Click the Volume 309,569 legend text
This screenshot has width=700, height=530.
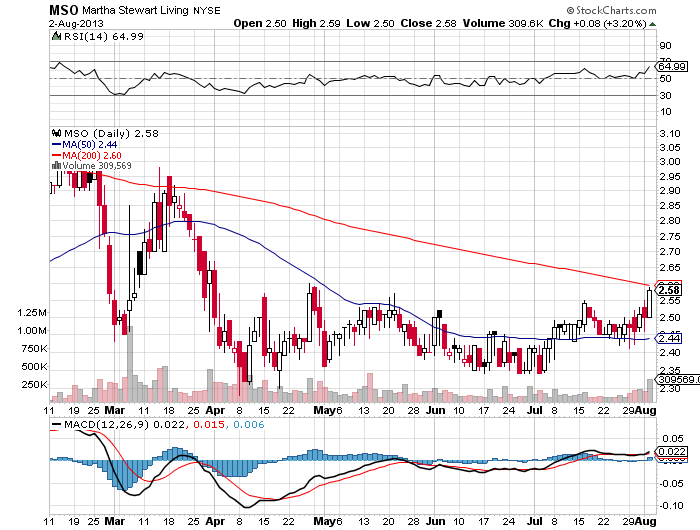pos(97,166)
